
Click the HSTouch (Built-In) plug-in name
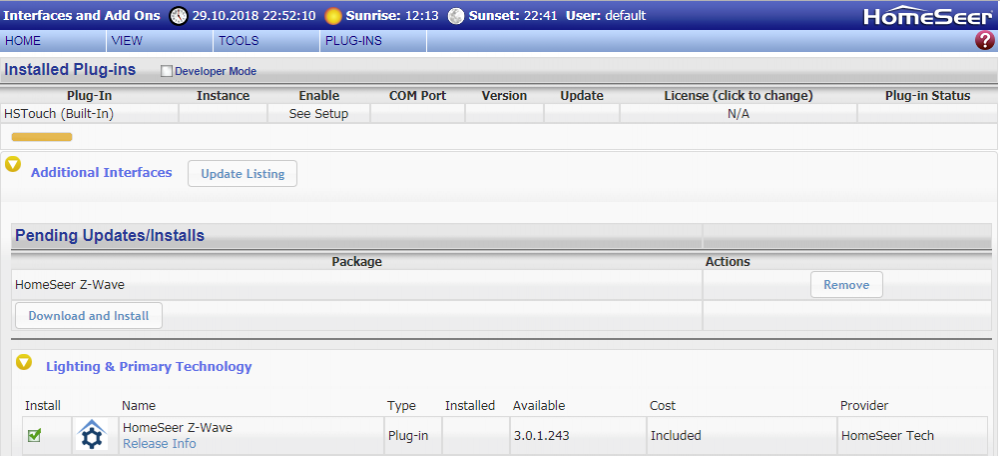(59, 114)
